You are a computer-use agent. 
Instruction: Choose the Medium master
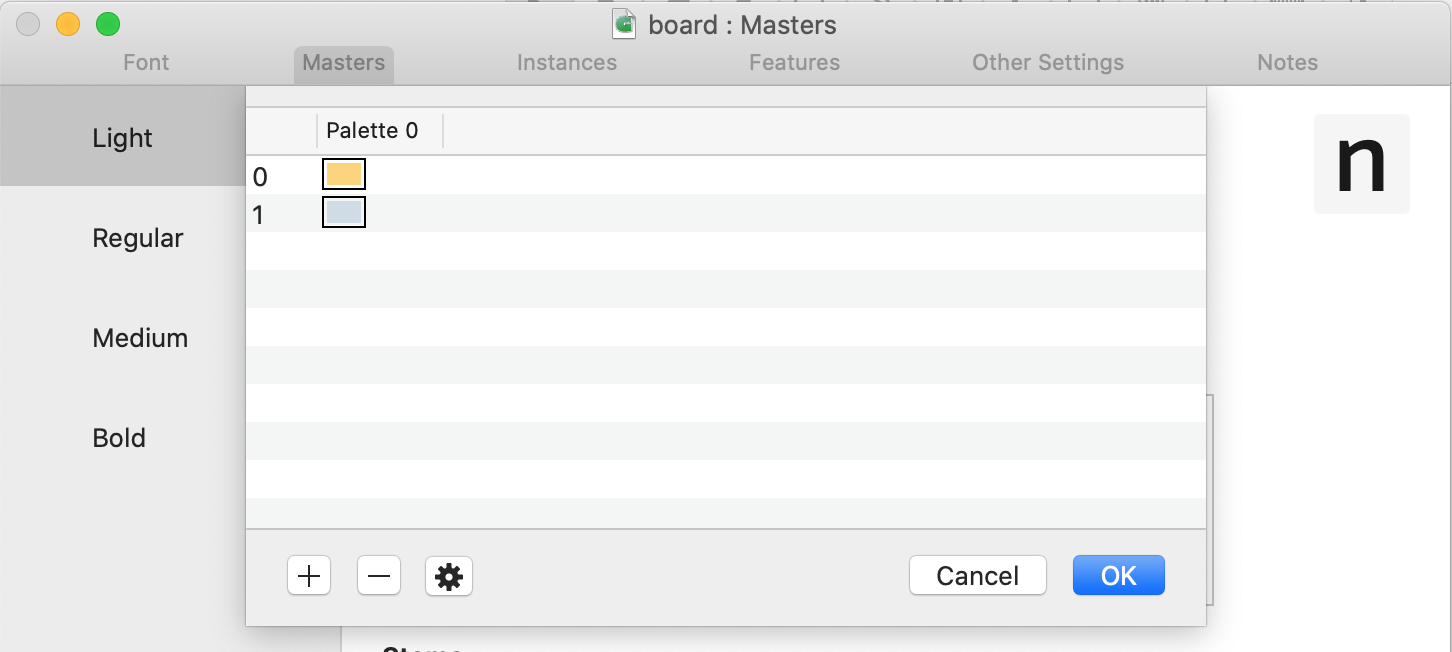click(140, 338)
